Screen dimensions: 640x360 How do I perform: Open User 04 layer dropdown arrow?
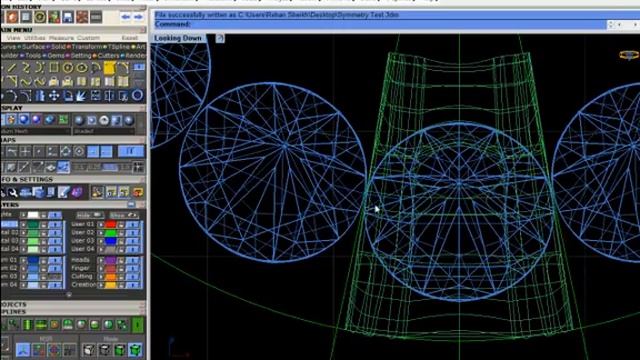(101, 249)
